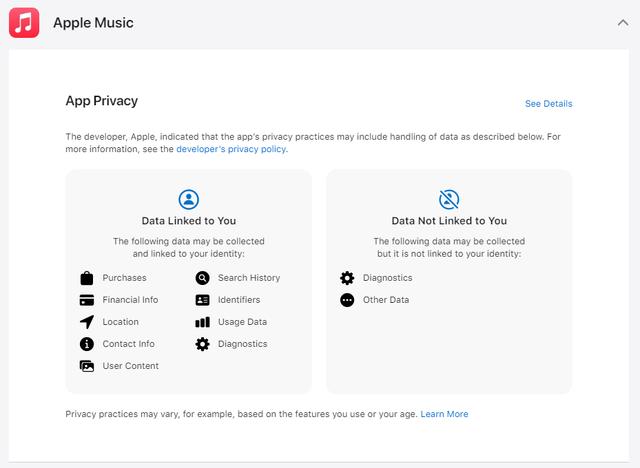
Task: Click the Usage Data bar chart icon
Action: (x=203, y=322)
